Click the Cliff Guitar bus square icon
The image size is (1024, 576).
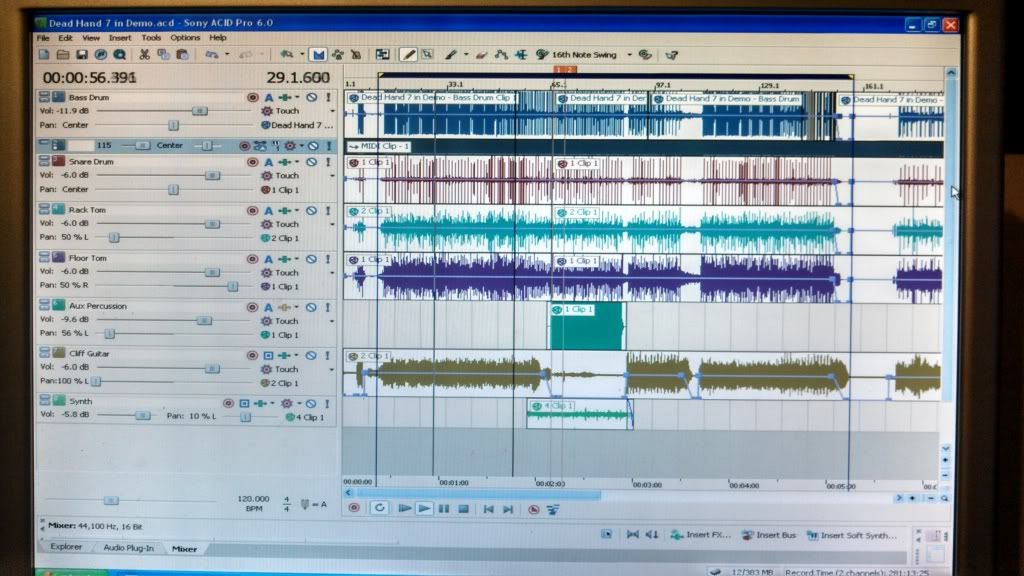268,355
